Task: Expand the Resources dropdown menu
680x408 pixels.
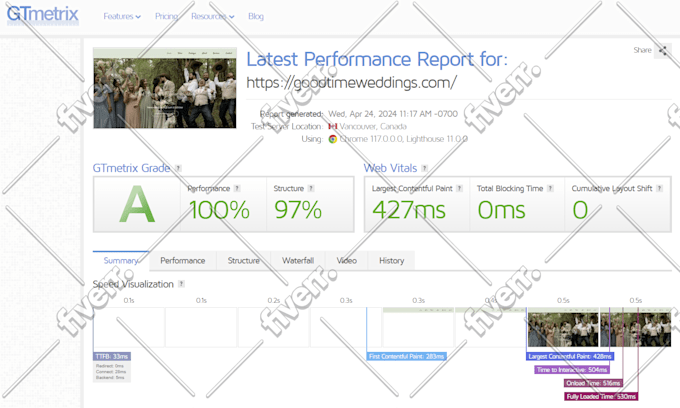Action: click(212, 16)
